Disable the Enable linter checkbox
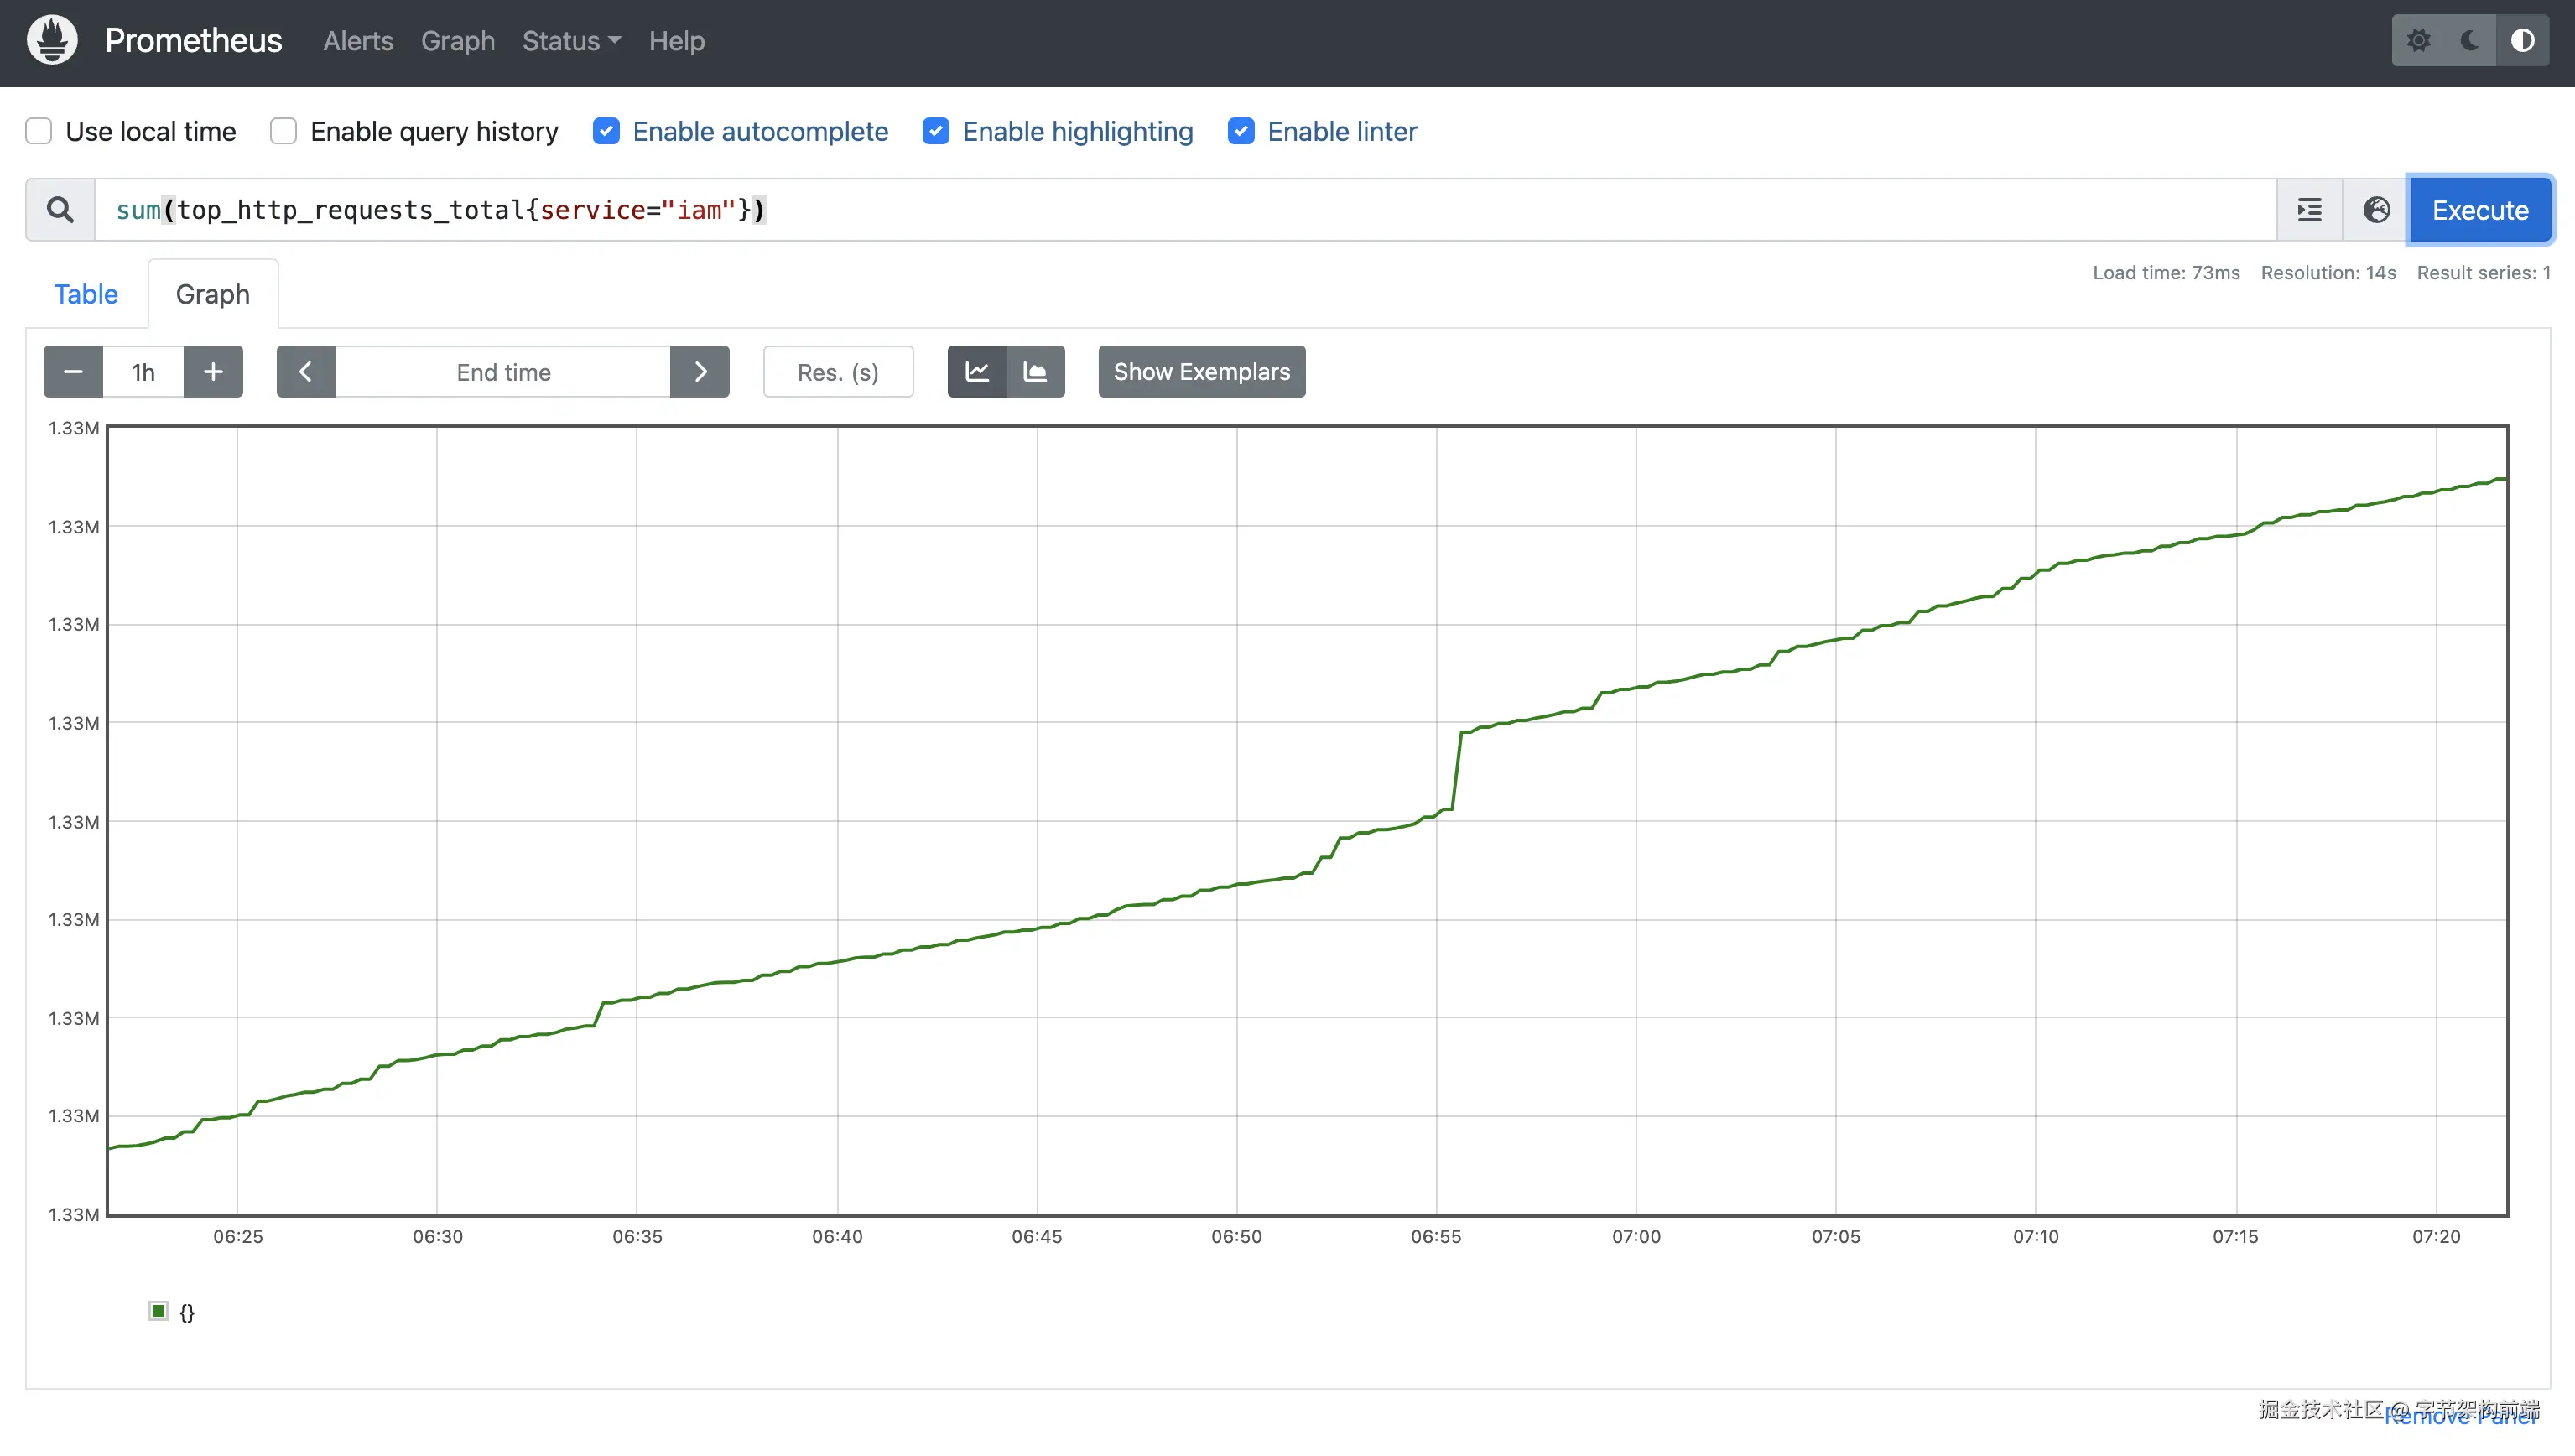The height and width of the screenshot is (1456, 2575). (1241, 131)
